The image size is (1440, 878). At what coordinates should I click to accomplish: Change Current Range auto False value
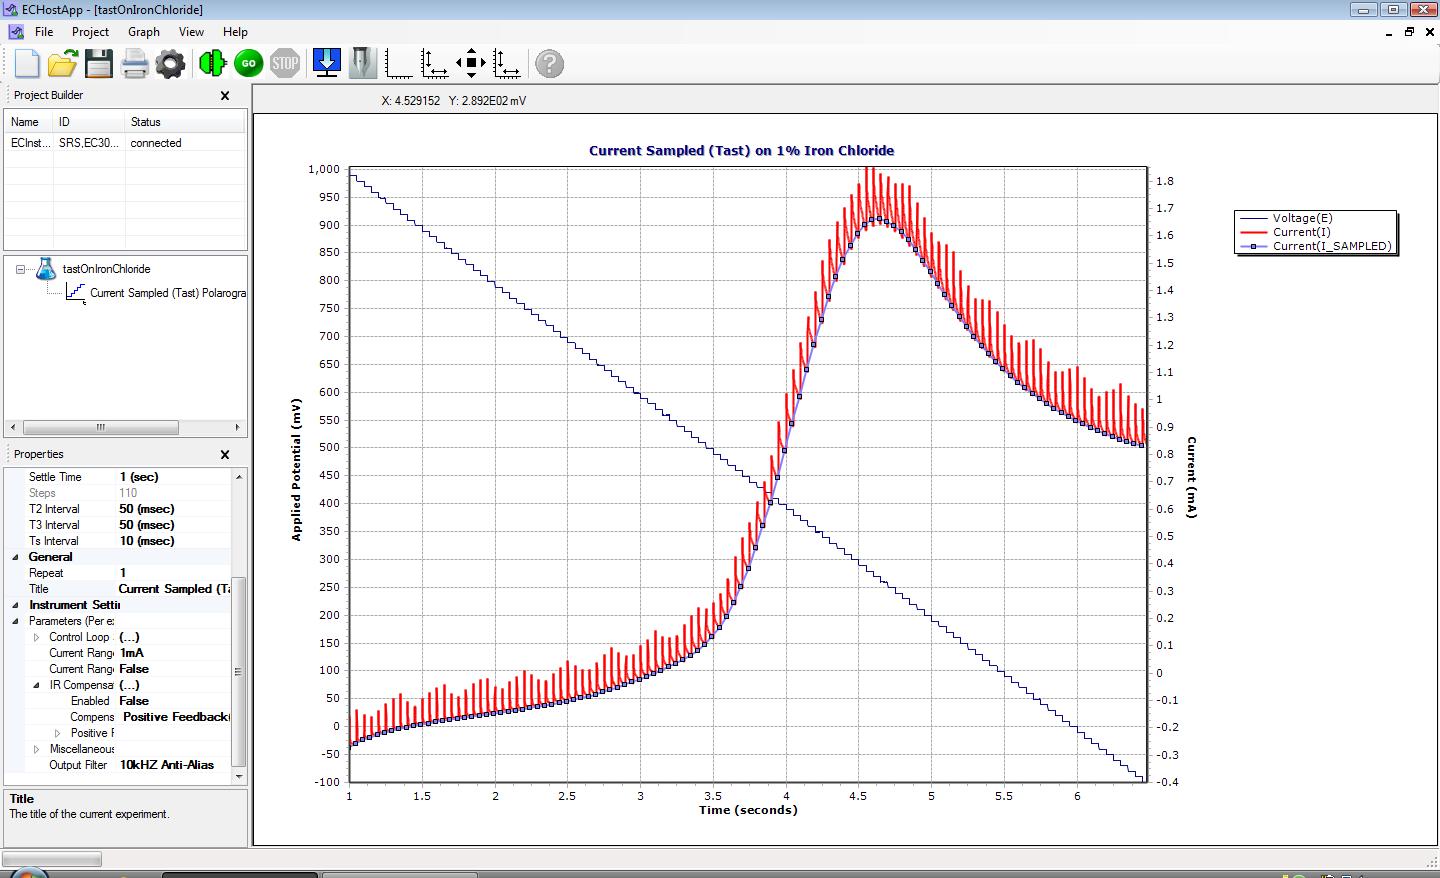point(174,669)
